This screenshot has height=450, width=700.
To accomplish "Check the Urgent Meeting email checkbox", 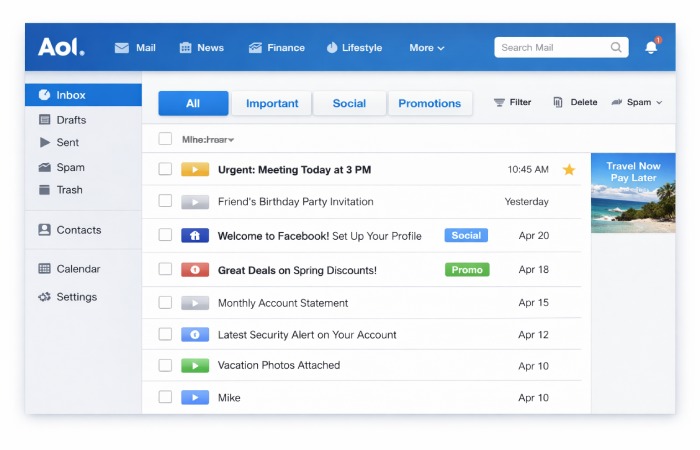I will tap(165, 169).
